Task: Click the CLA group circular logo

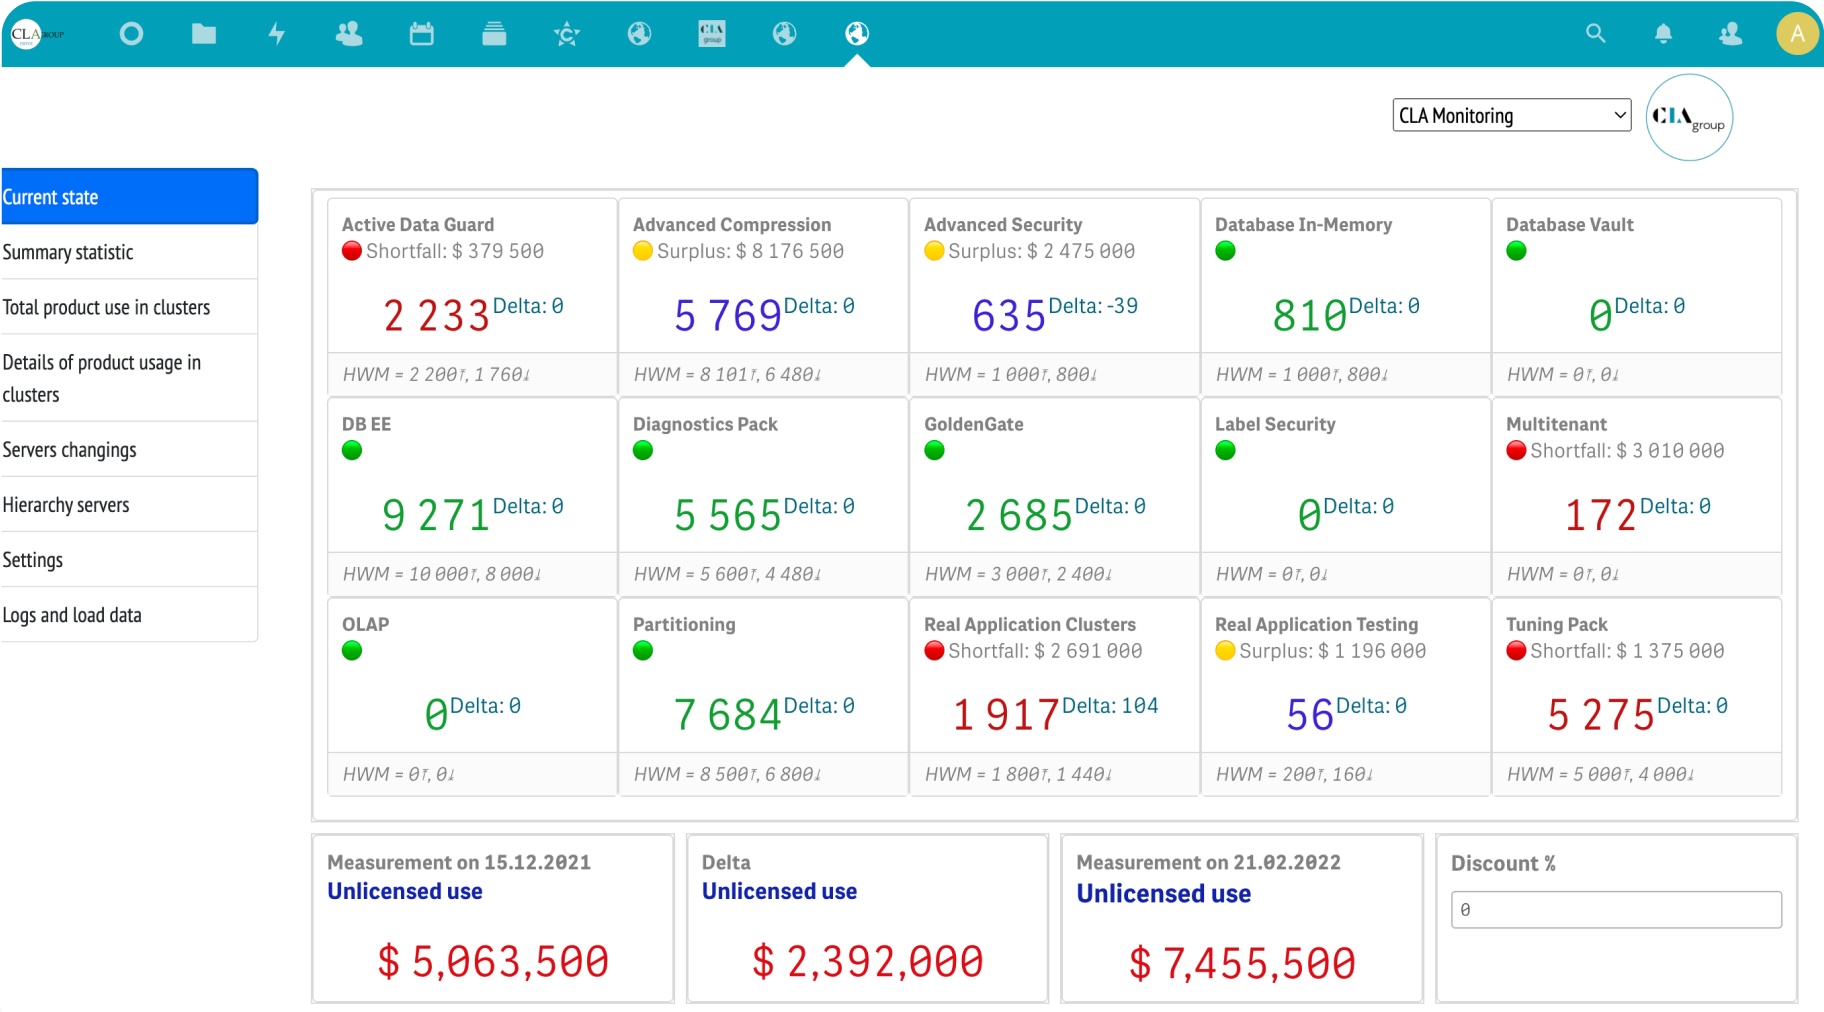Action: coord(1689,118)
